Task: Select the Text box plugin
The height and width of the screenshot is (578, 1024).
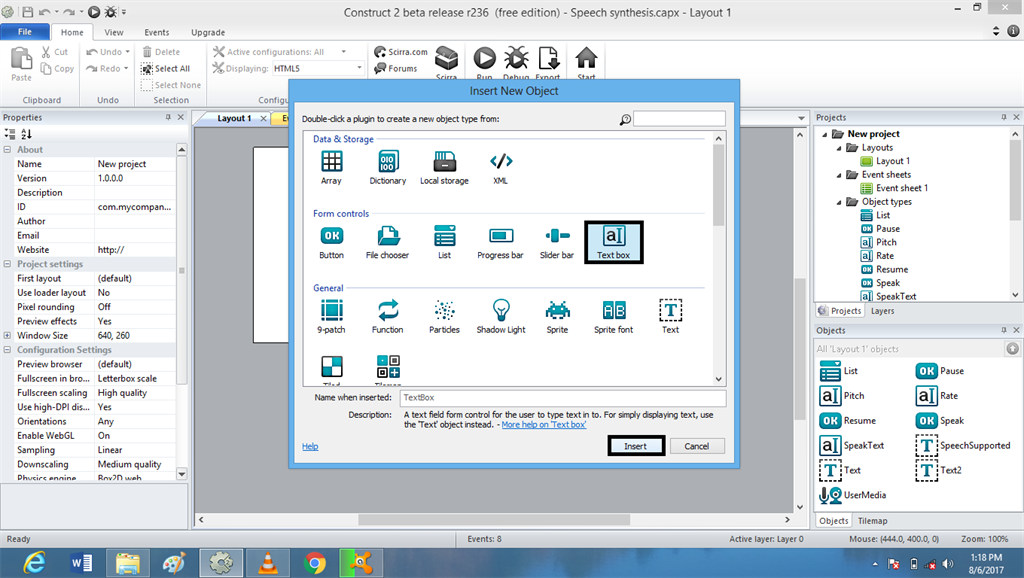Action: (613, 242)
